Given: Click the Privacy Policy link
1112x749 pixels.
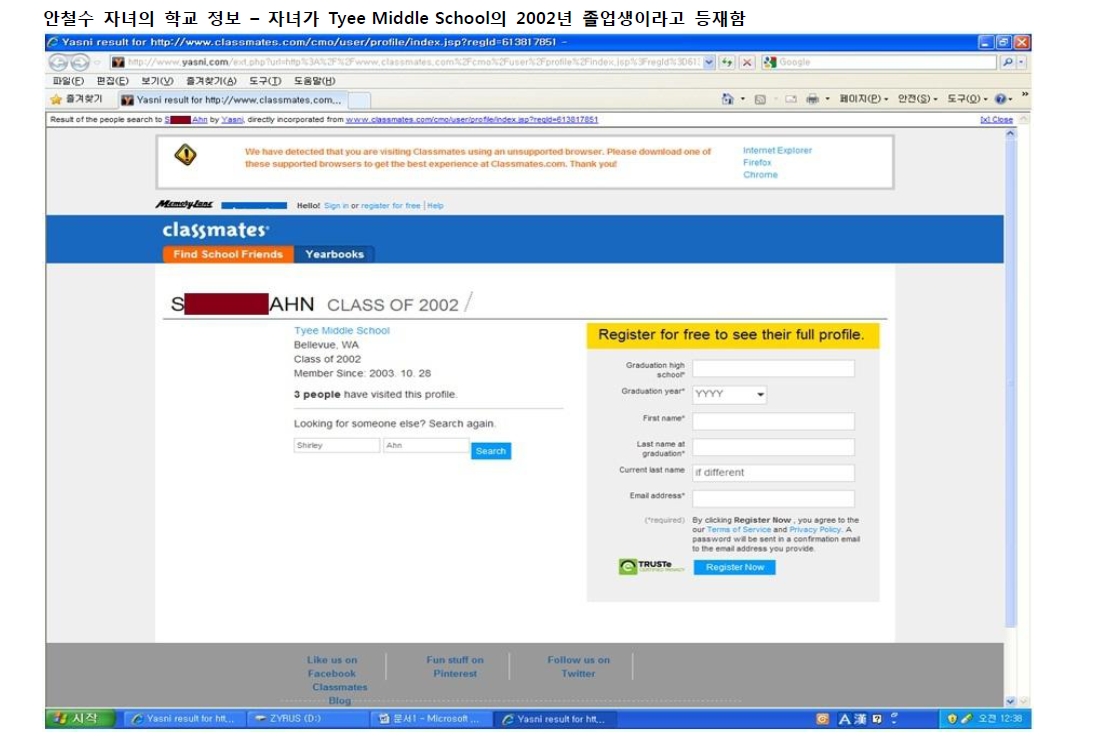Looking at the screenshot, I should (815, 530).
